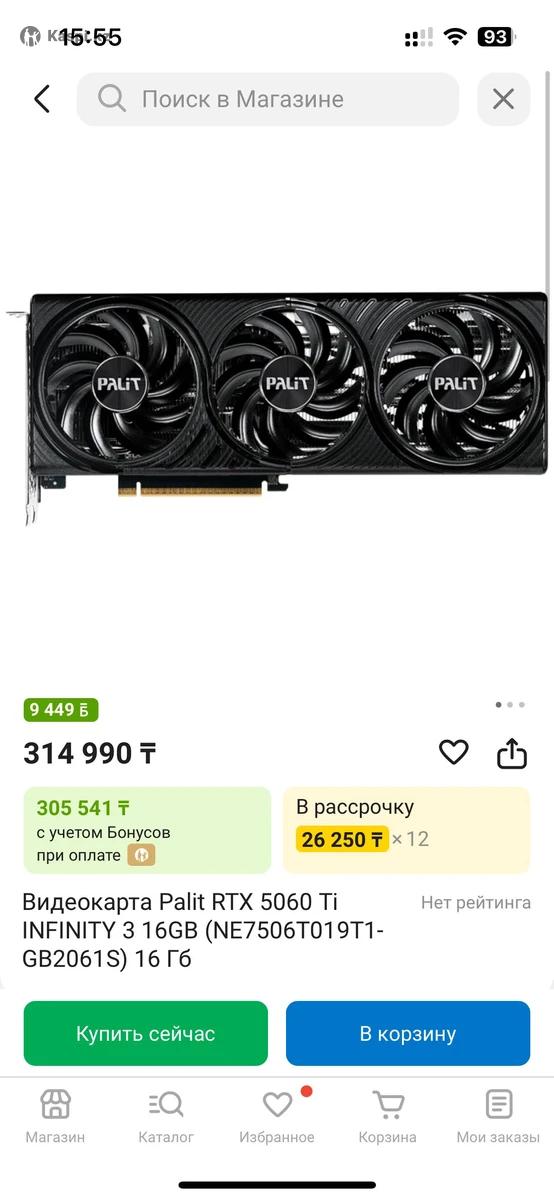Open the 305 541 ₸ bonus price panel
554x1200 pixels.
point(147,830)
